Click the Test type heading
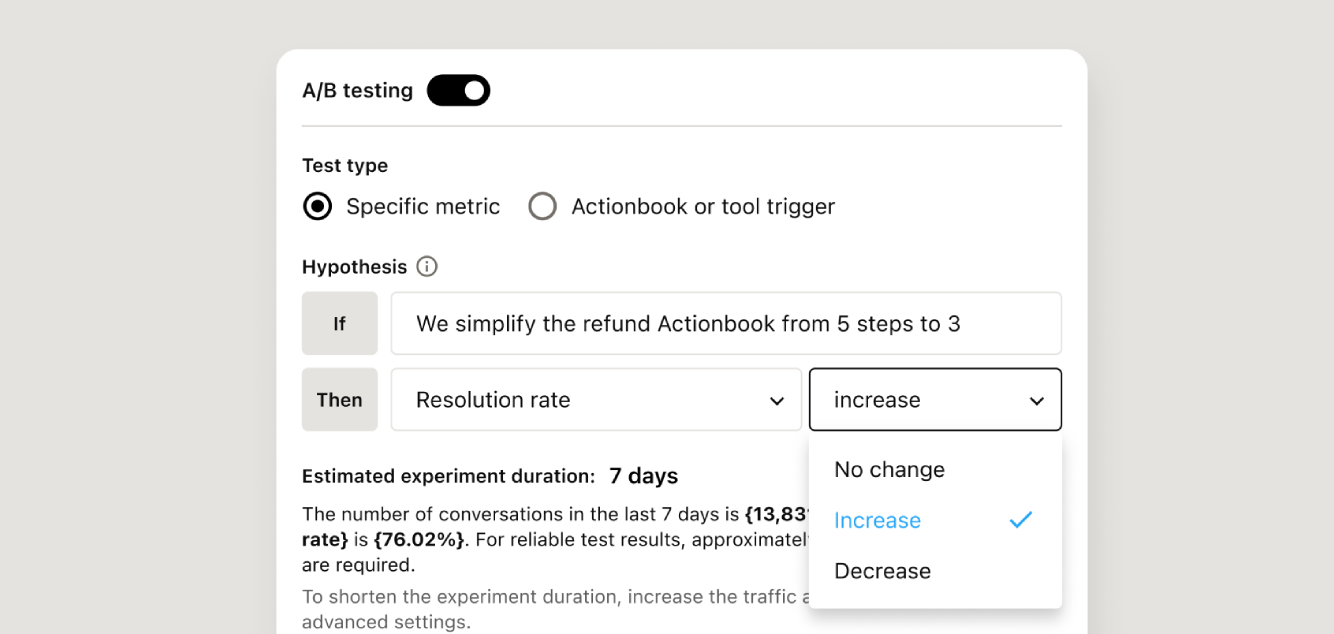This screenshot has height=634, width=1334. 345,166
